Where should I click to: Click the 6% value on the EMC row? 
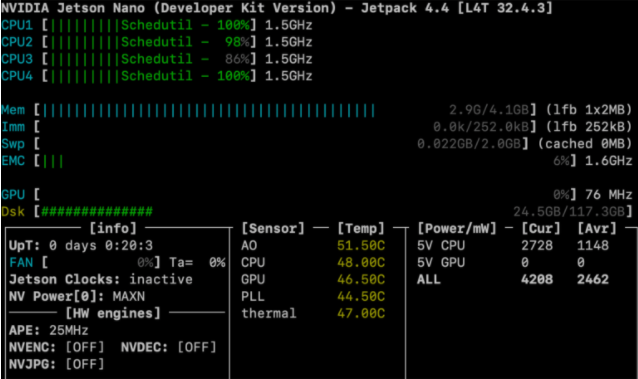pyautogui.click(x=561, y=161)
